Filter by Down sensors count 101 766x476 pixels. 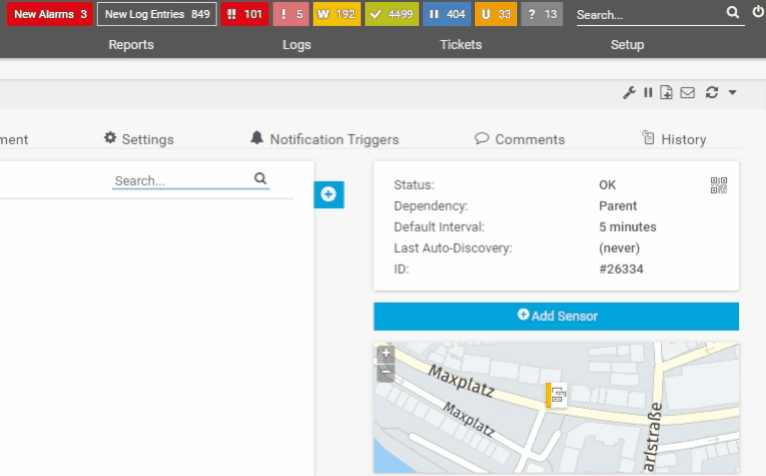pyautogui.click(x=245, y=15)
